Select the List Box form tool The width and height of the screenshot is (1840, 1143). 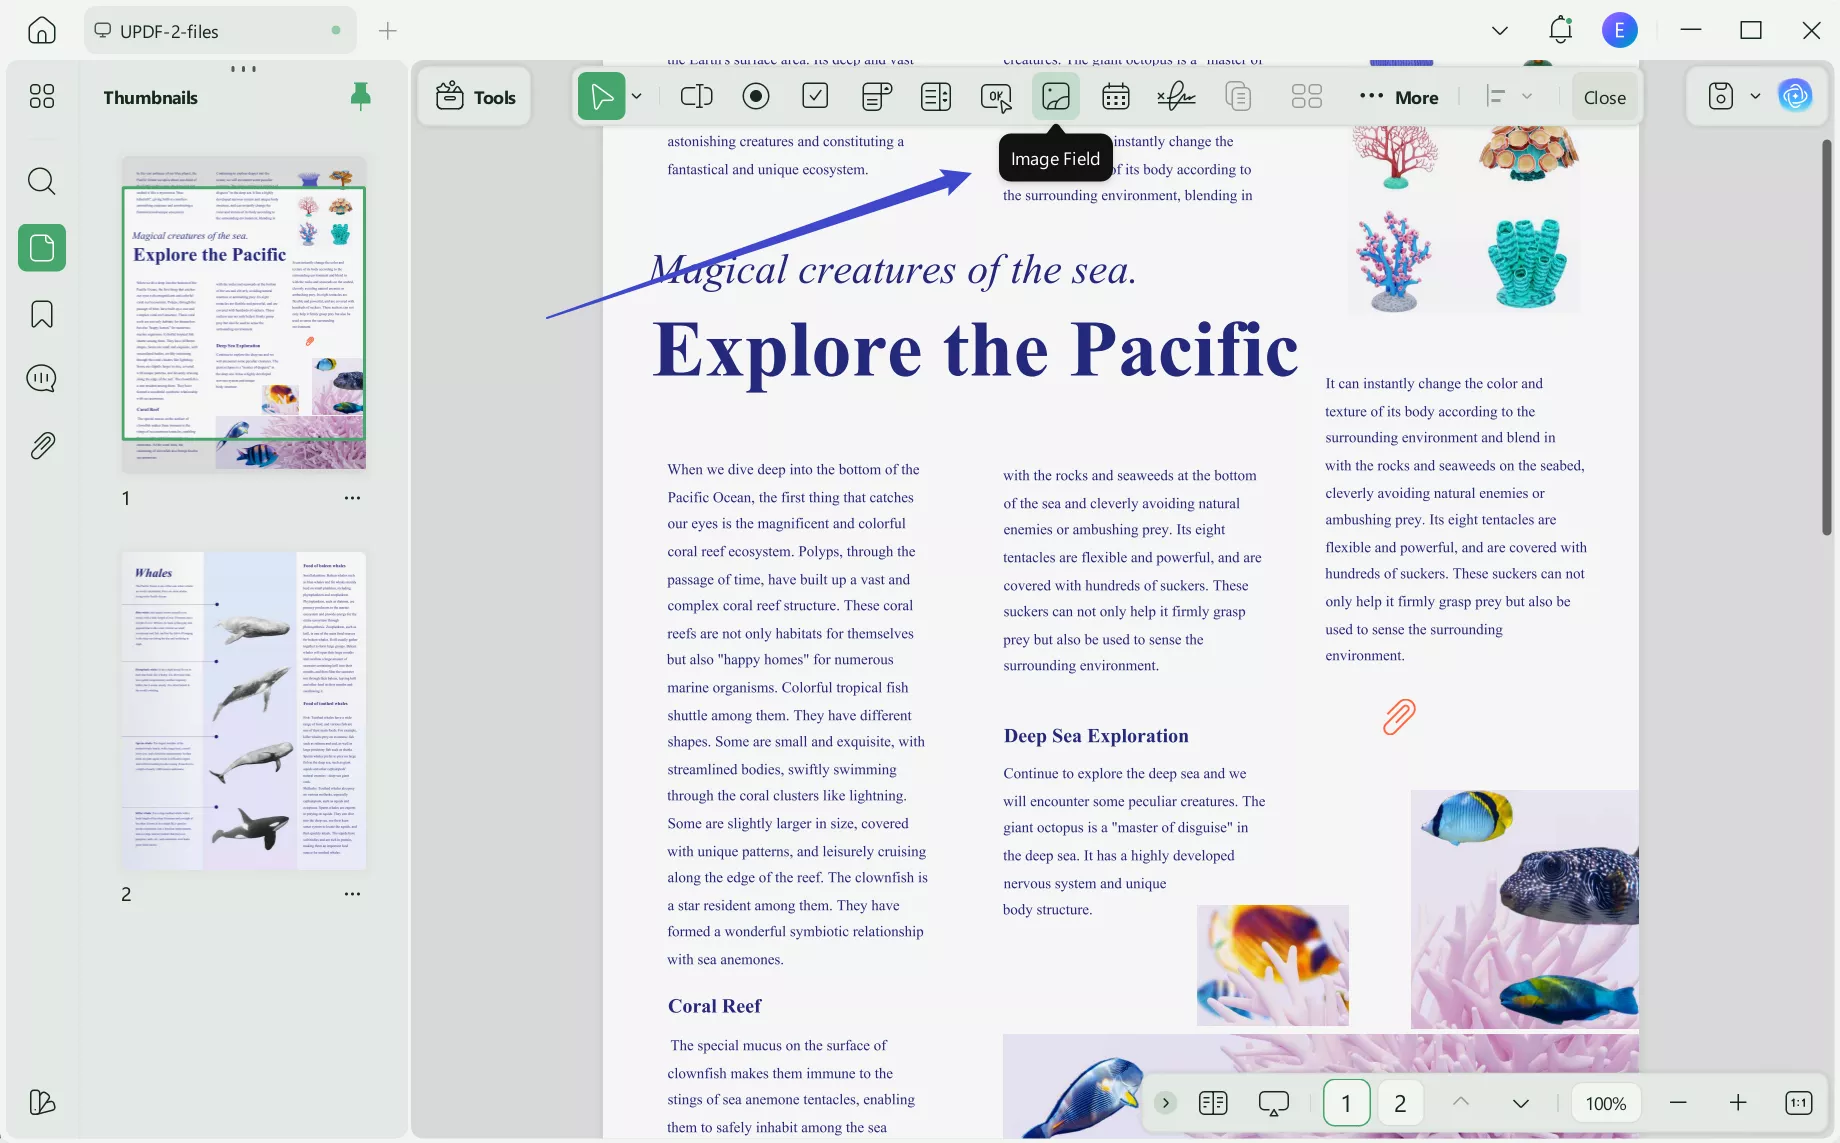[x=935, y=97]
